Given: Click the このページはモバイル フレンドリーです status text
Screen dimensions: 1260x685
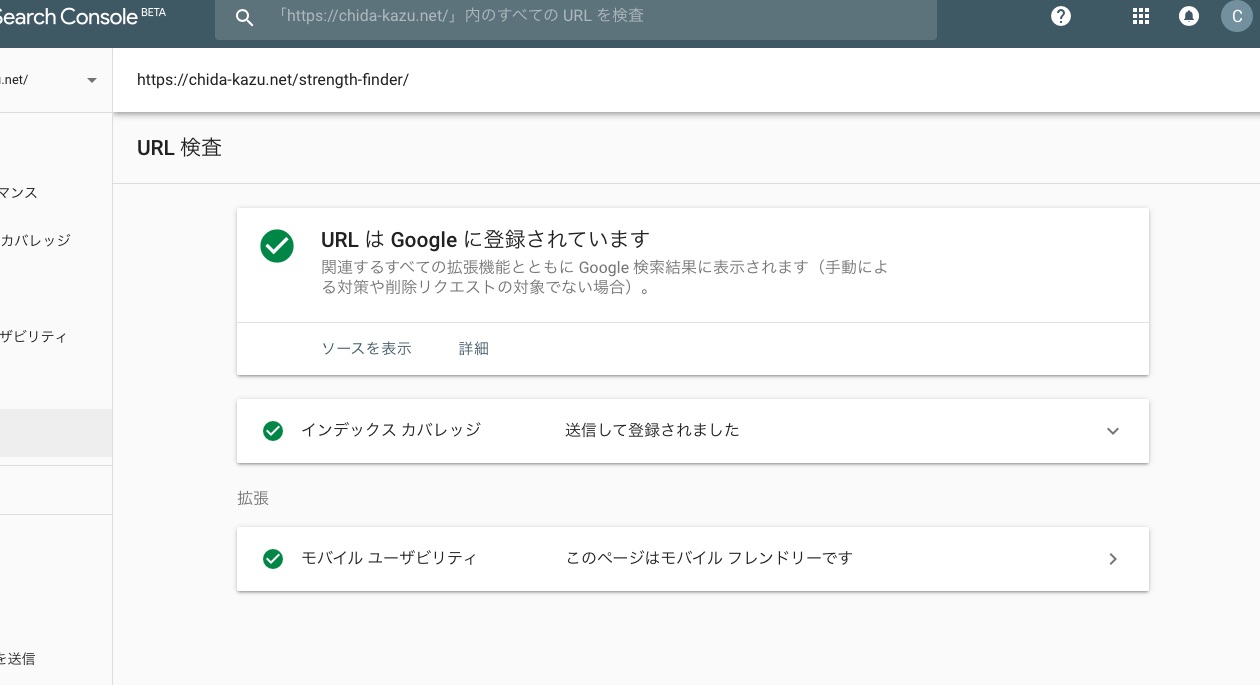Looking at the screenshot, I should 709,559.
